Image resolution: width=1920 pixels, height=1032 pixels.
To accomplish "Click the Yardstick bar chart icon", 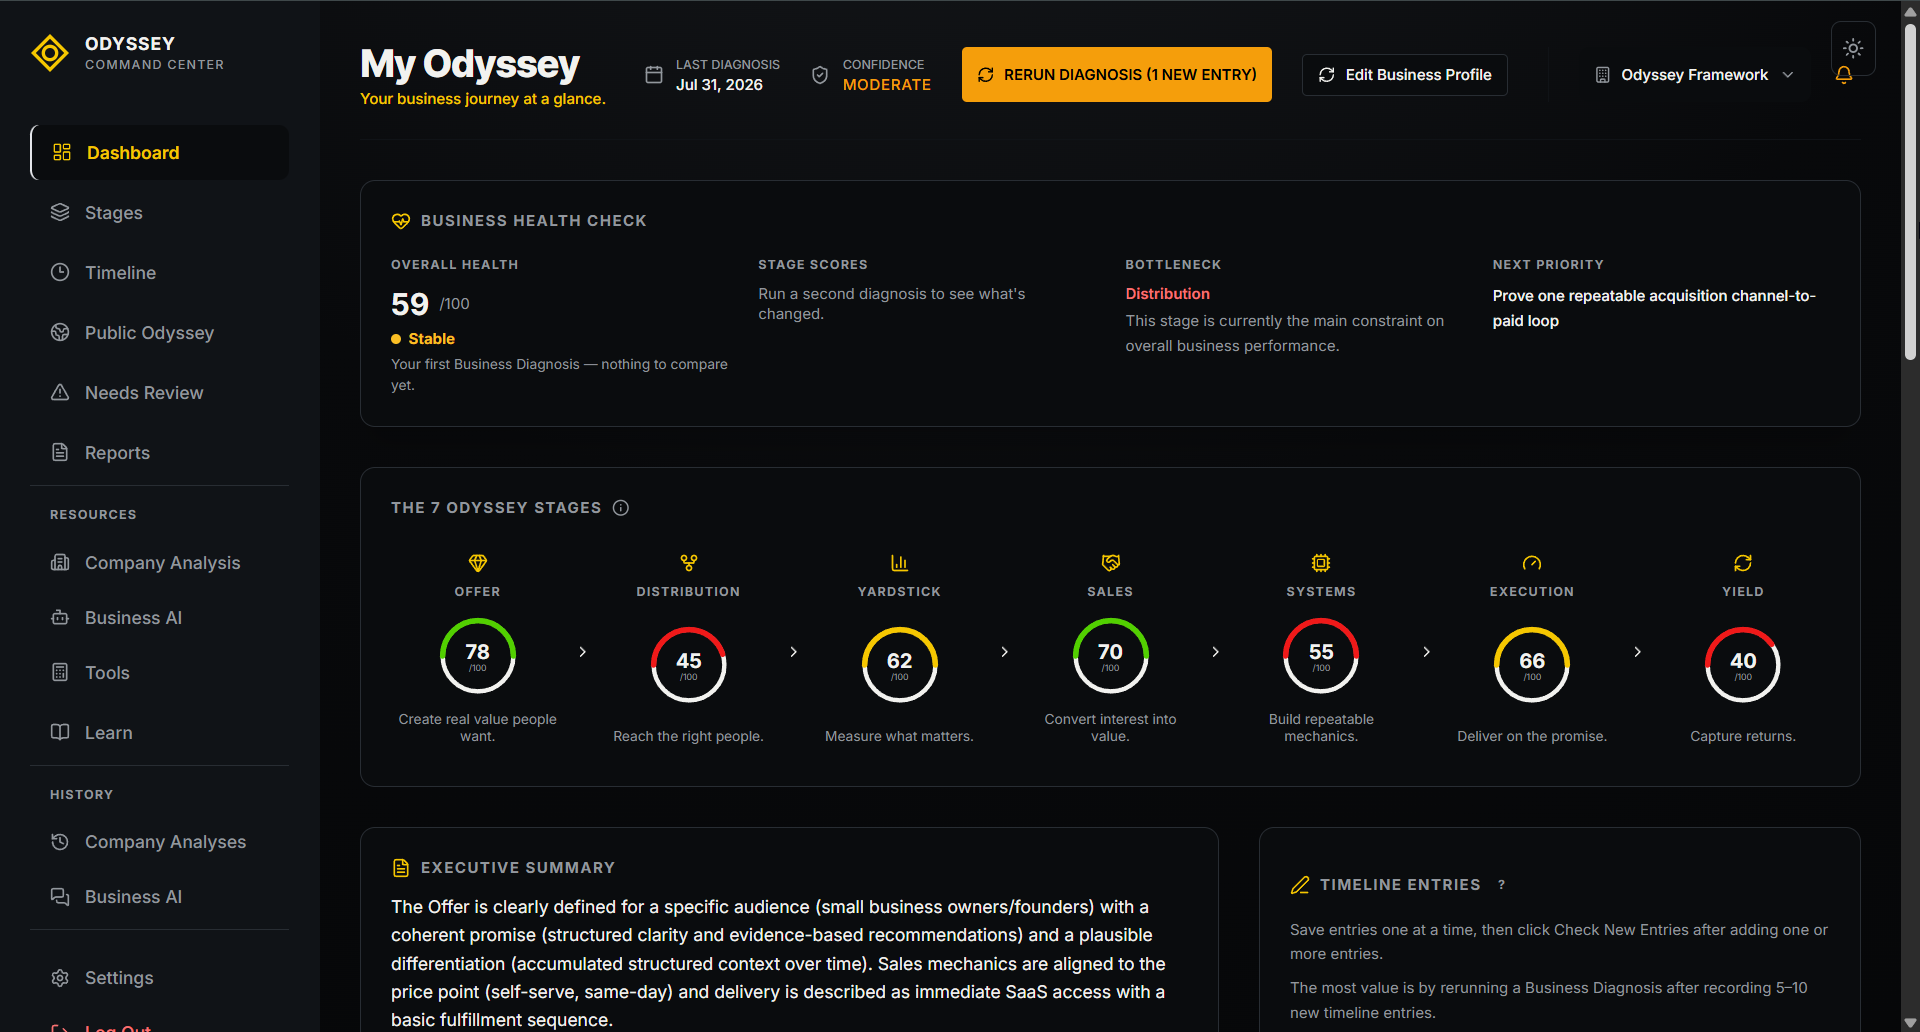I will [x=899, y=563].
